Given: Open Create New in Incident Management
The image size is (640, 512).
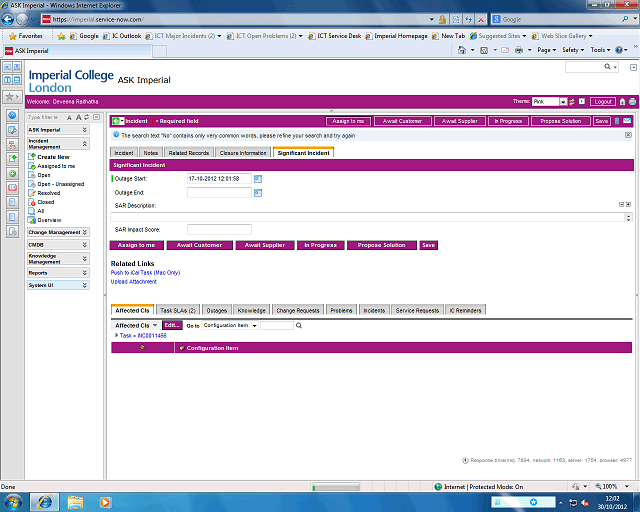Looking at the screenshot, I should (x=53, y=157).
